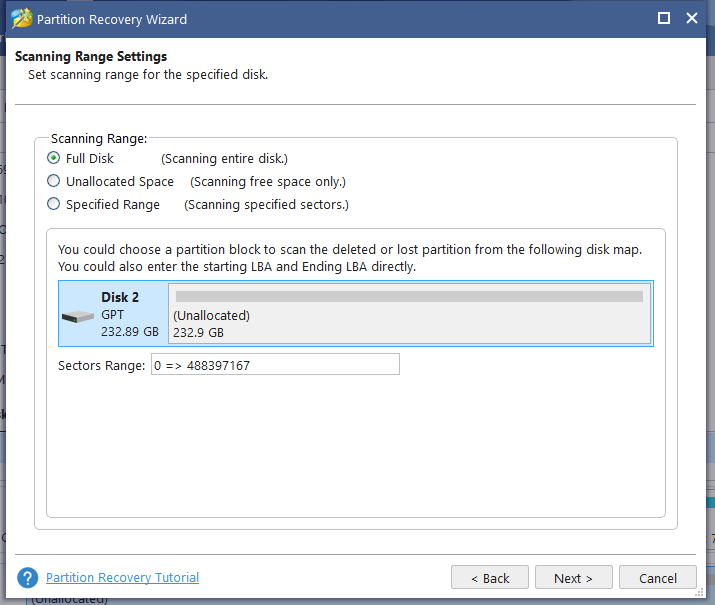Viewport: 715px width, 605px height.
Task: Click the window resize grip corner
Action: pos(699,592)
